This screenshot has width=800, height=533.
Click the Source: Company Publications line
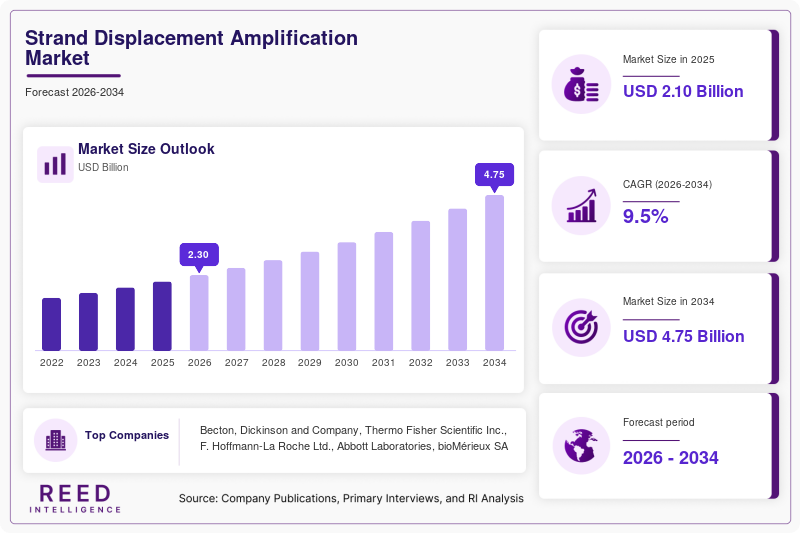pyautogui.click(x=351, y=498)
